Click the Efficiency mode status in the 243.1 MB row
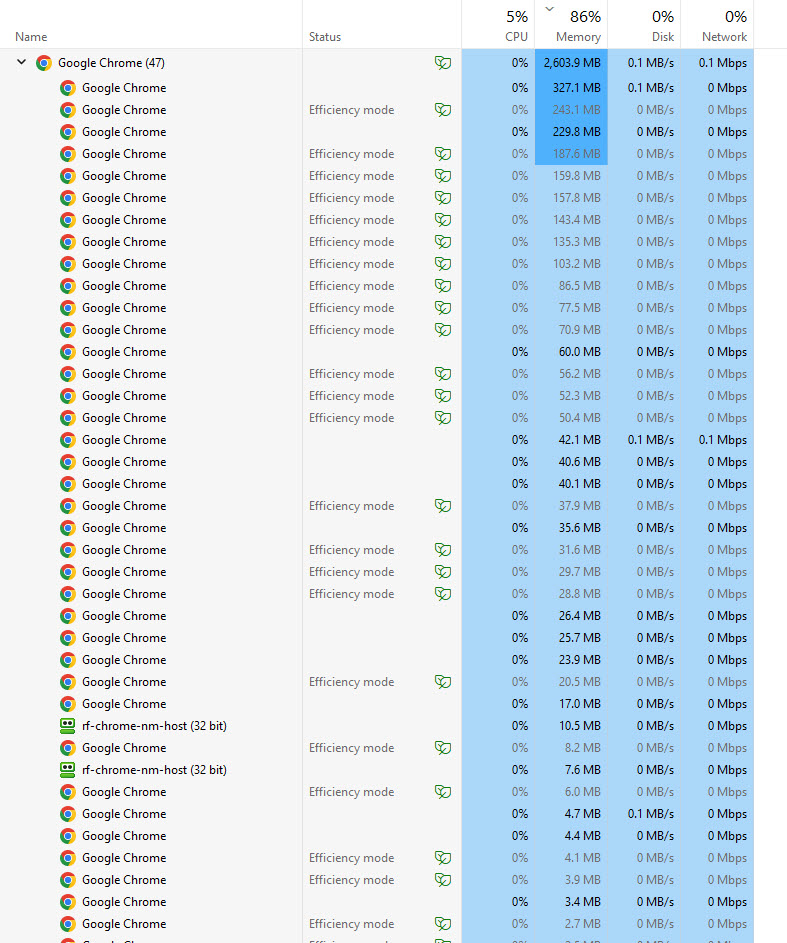Screen dimensions: 787x943 (x=352, y=109)
